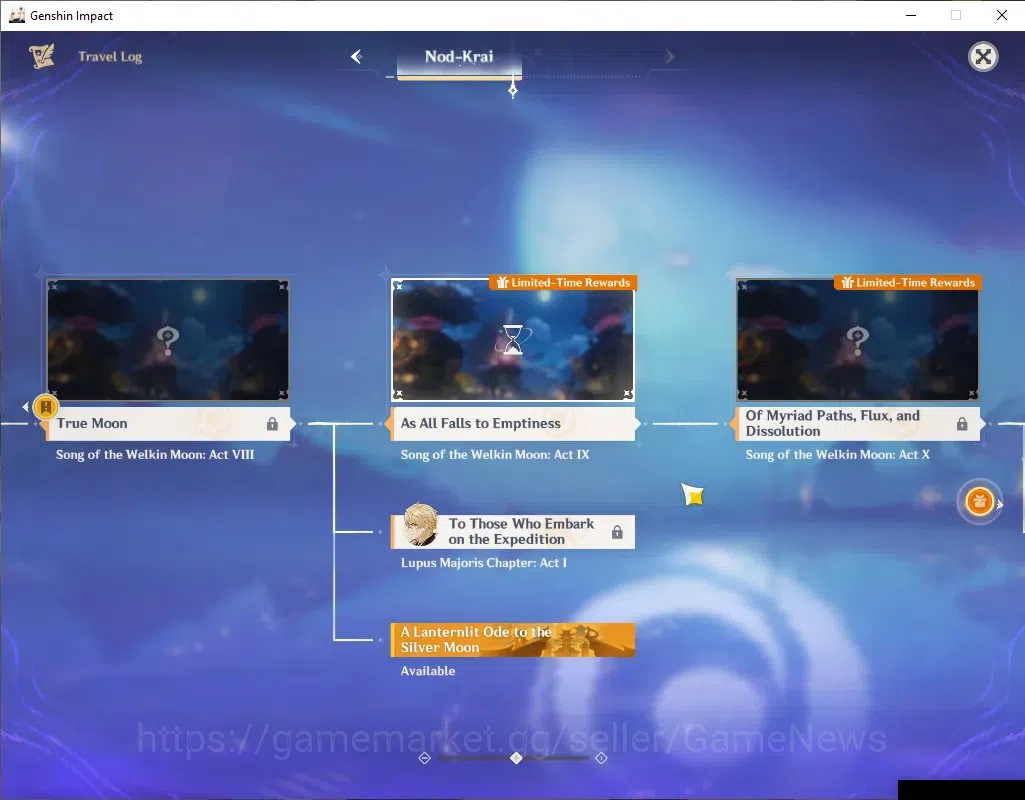Select the True Moon quest label
The image size is (1025, 800).
[168, 424]
